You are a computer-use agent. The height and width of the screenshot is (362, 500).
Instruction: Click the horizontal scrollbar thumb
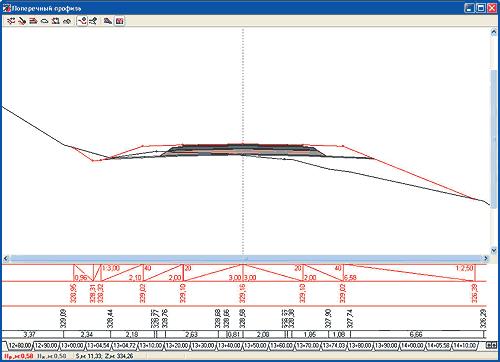(245, 258)
